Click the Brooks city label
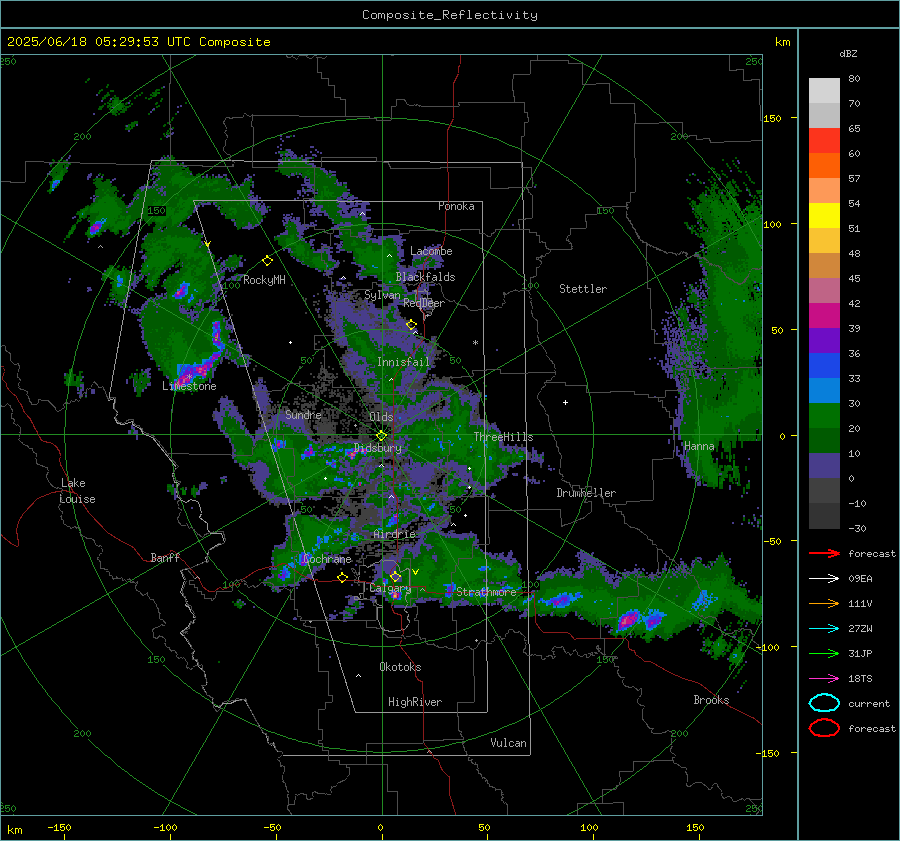 click(711, 700)
